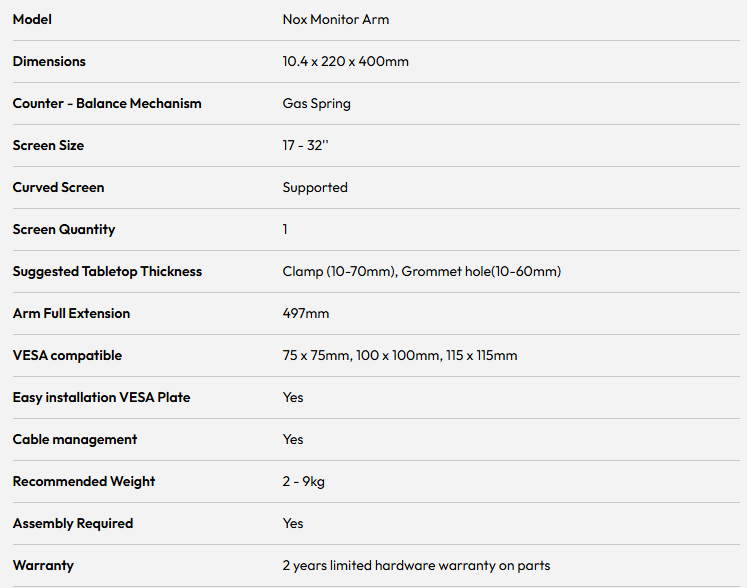Click the Gas Spring value
This screenshot has width=747, height=588.
click(316, 104)
